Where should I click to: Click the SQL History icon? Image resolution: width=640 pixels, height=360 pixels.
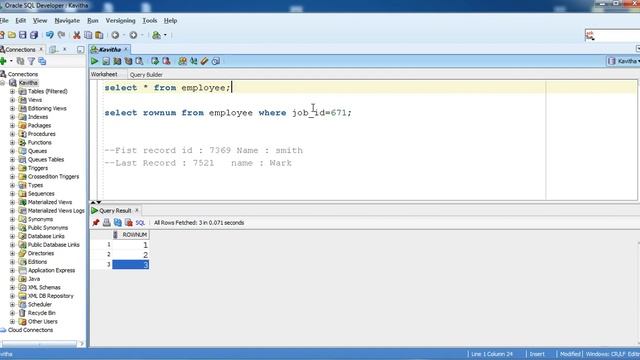coord(216,61)
